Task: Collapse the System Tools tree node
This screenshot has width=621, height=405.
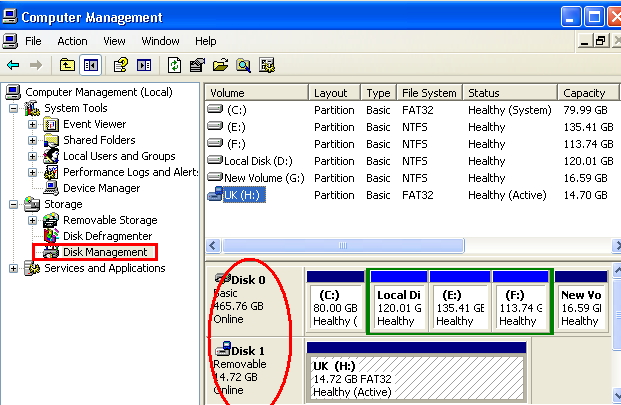Action: (x=13, y=108)
